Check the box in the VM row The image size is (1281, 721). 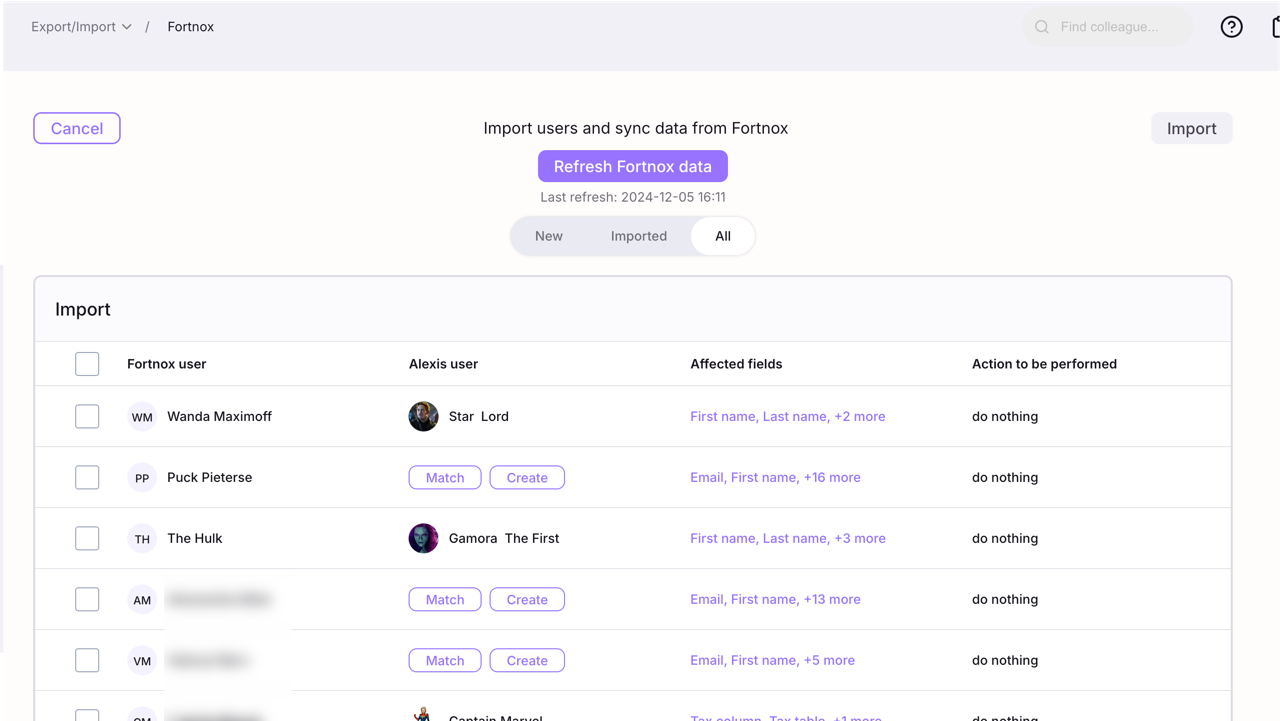tap(87, 660)
